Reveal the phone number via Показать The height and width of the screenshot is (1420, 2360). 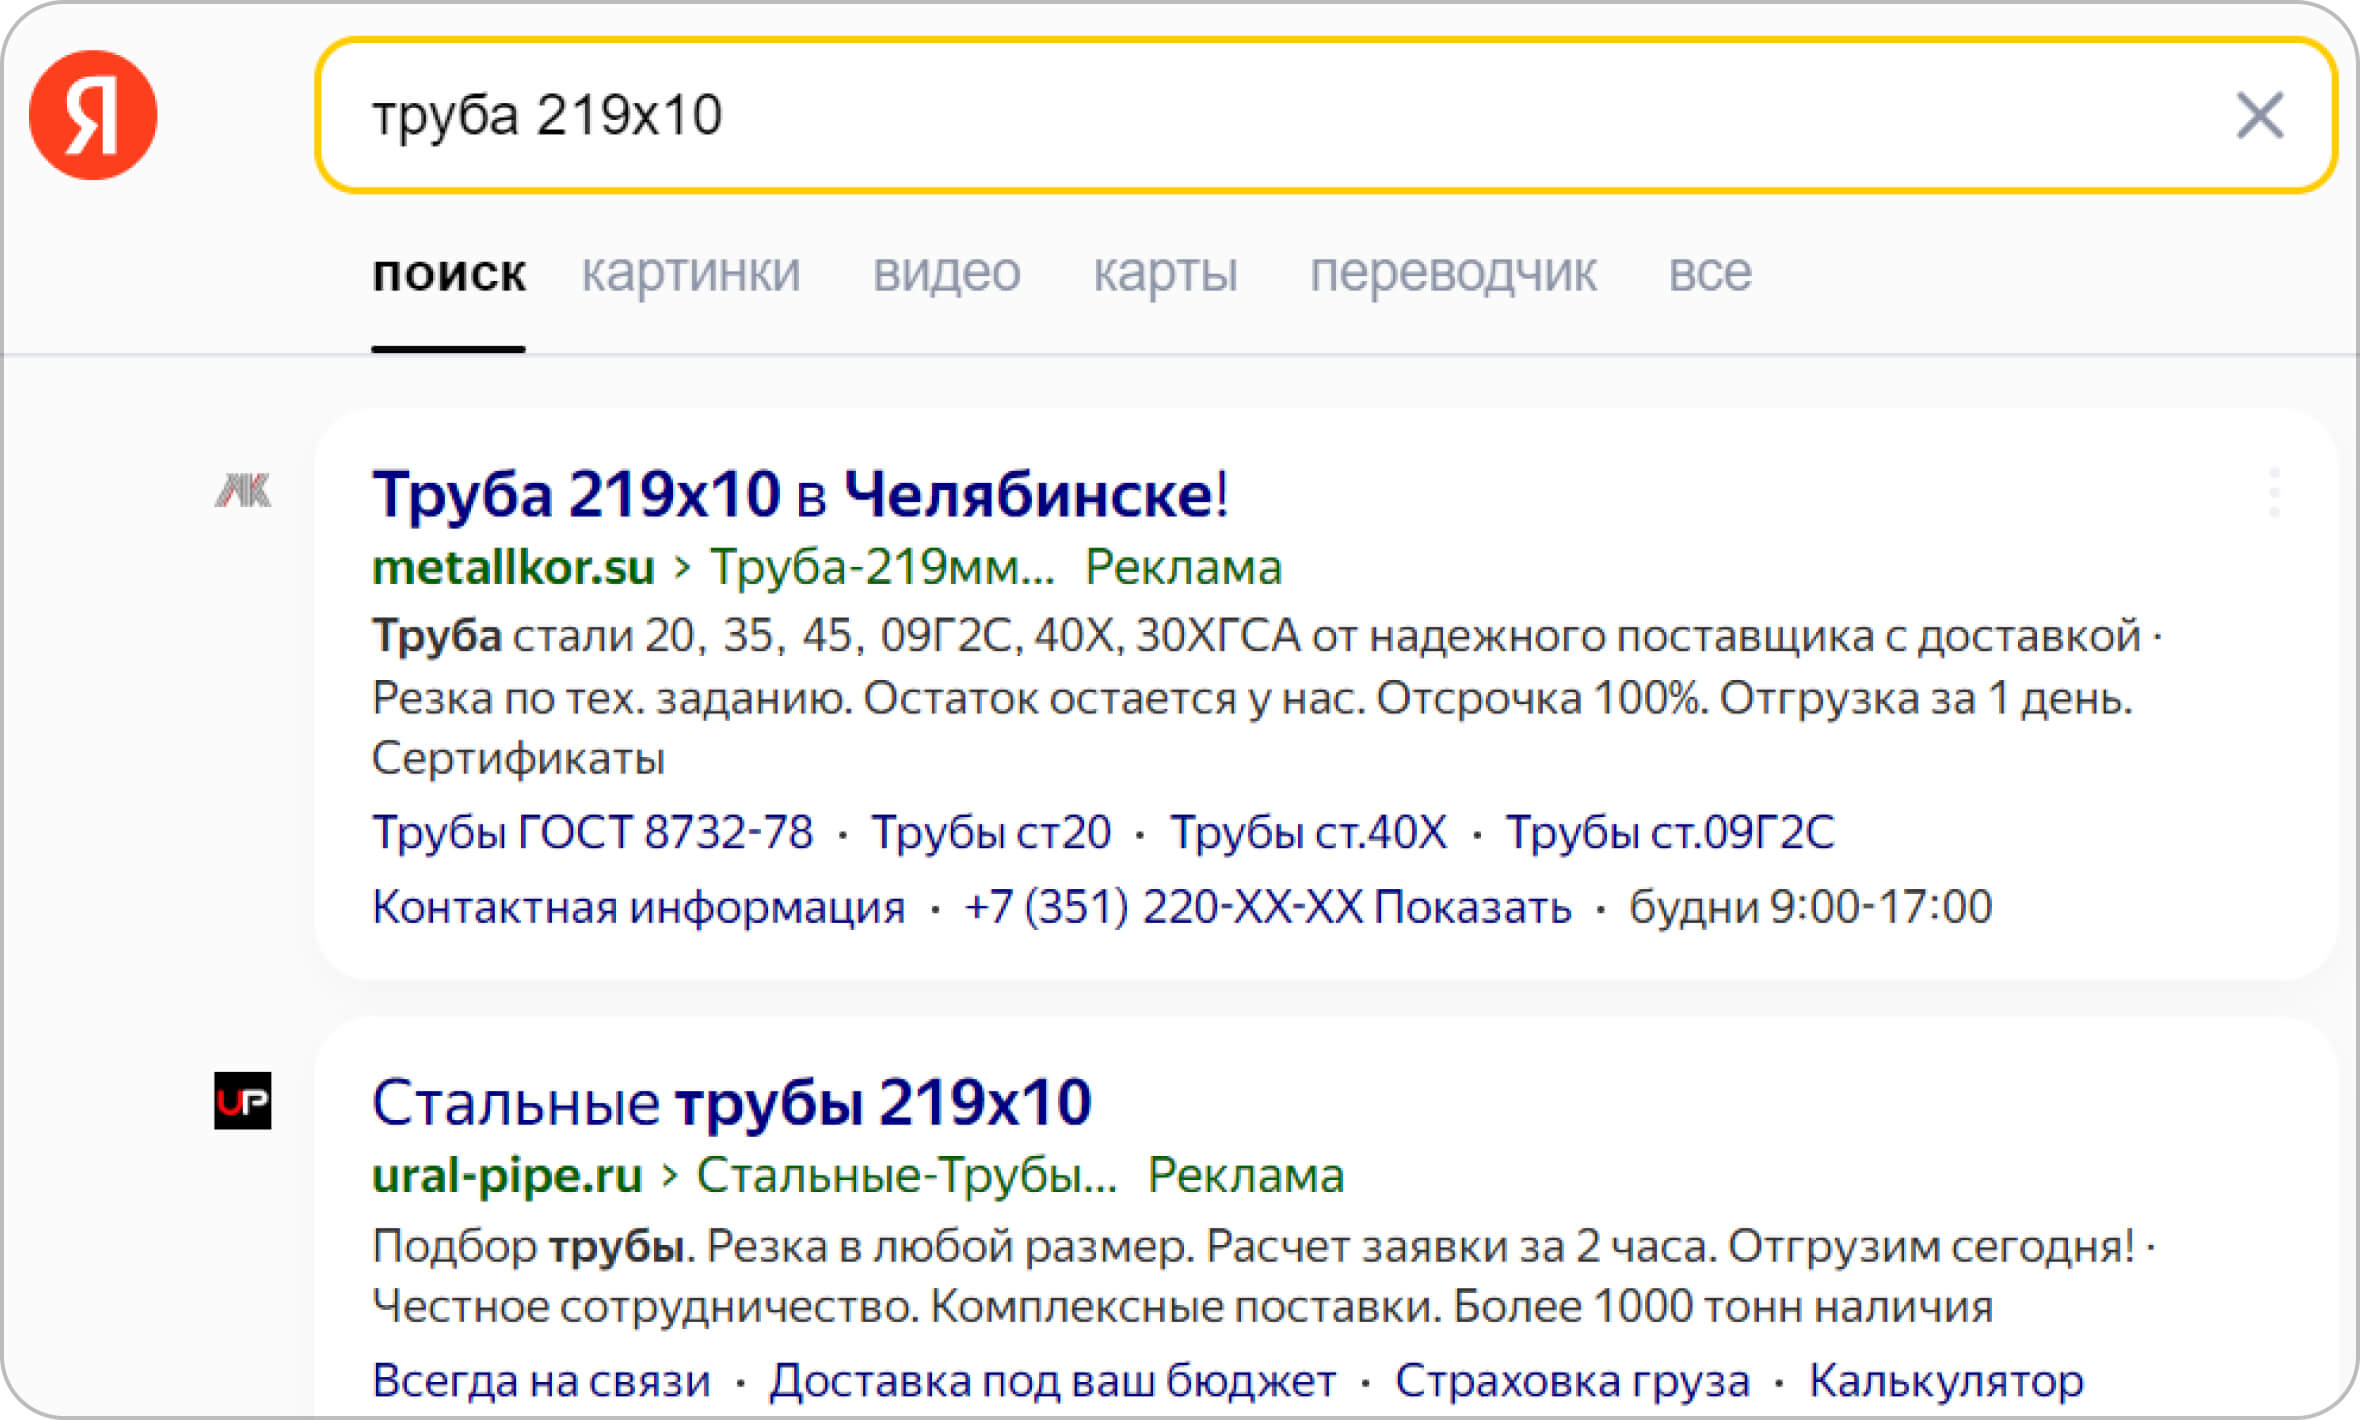(x=1472, y=907)
